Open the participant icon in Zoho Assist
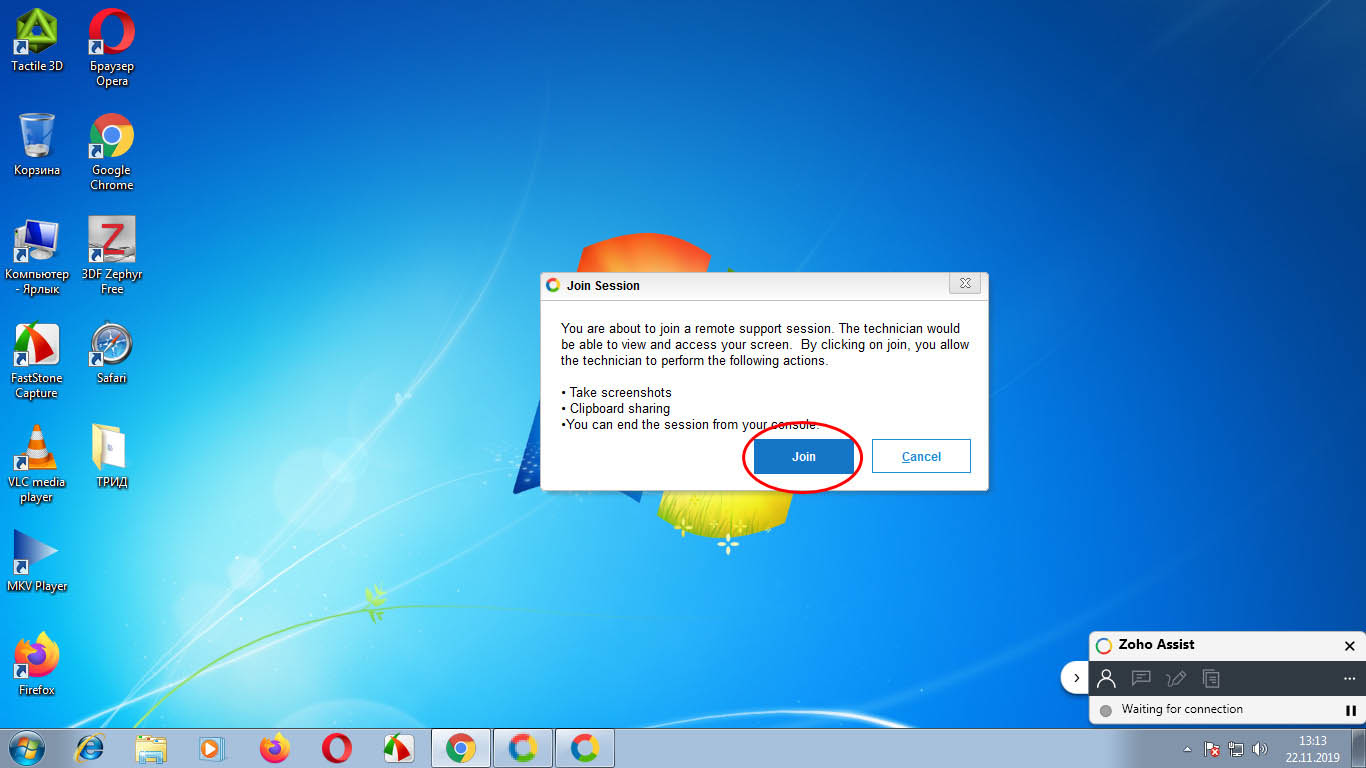Screen dimensions: 1366x768 (1106, 678)
